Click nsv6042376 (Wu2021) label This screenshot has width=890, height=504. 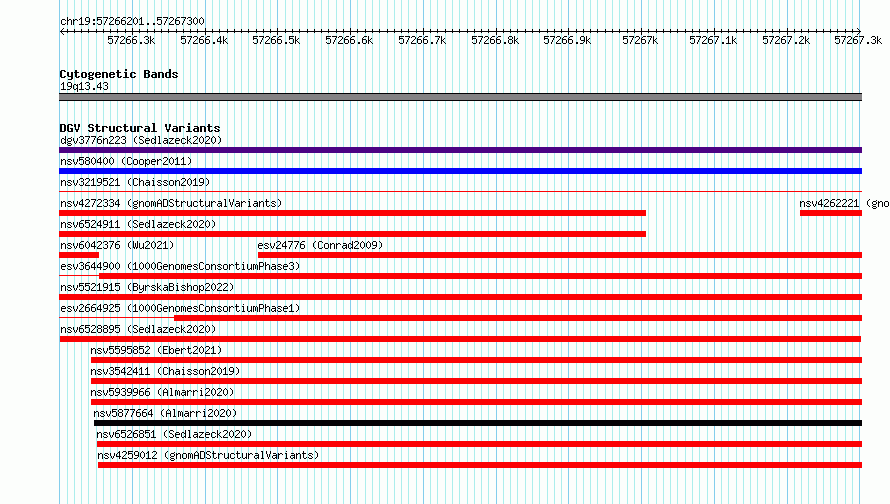117,245
